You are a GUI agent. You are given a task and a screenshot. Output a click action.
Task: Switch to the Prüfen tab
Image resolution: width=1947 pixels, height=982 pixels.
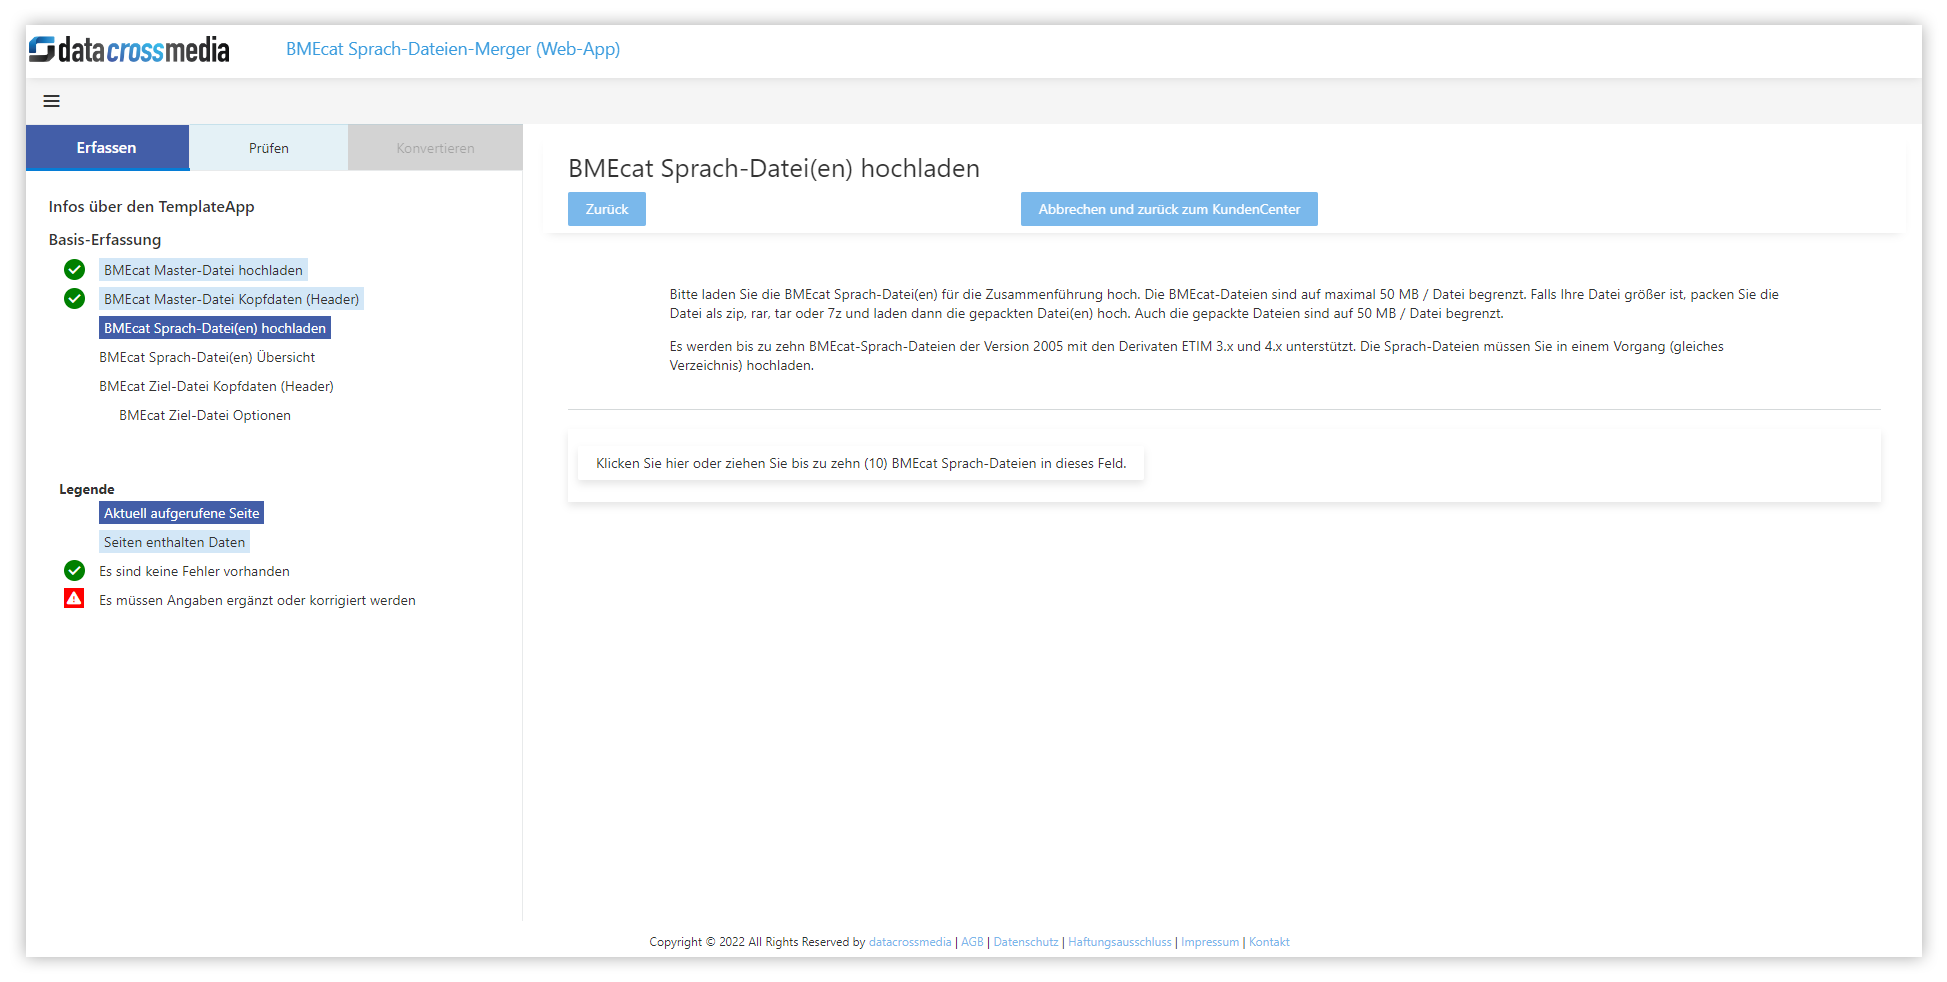click(x=268, y=148)
